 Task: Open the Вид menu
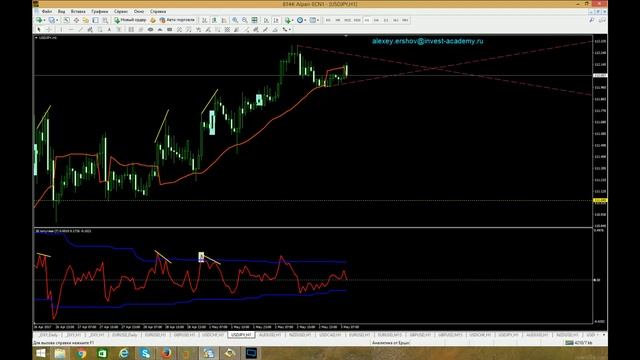coord(61,11)
